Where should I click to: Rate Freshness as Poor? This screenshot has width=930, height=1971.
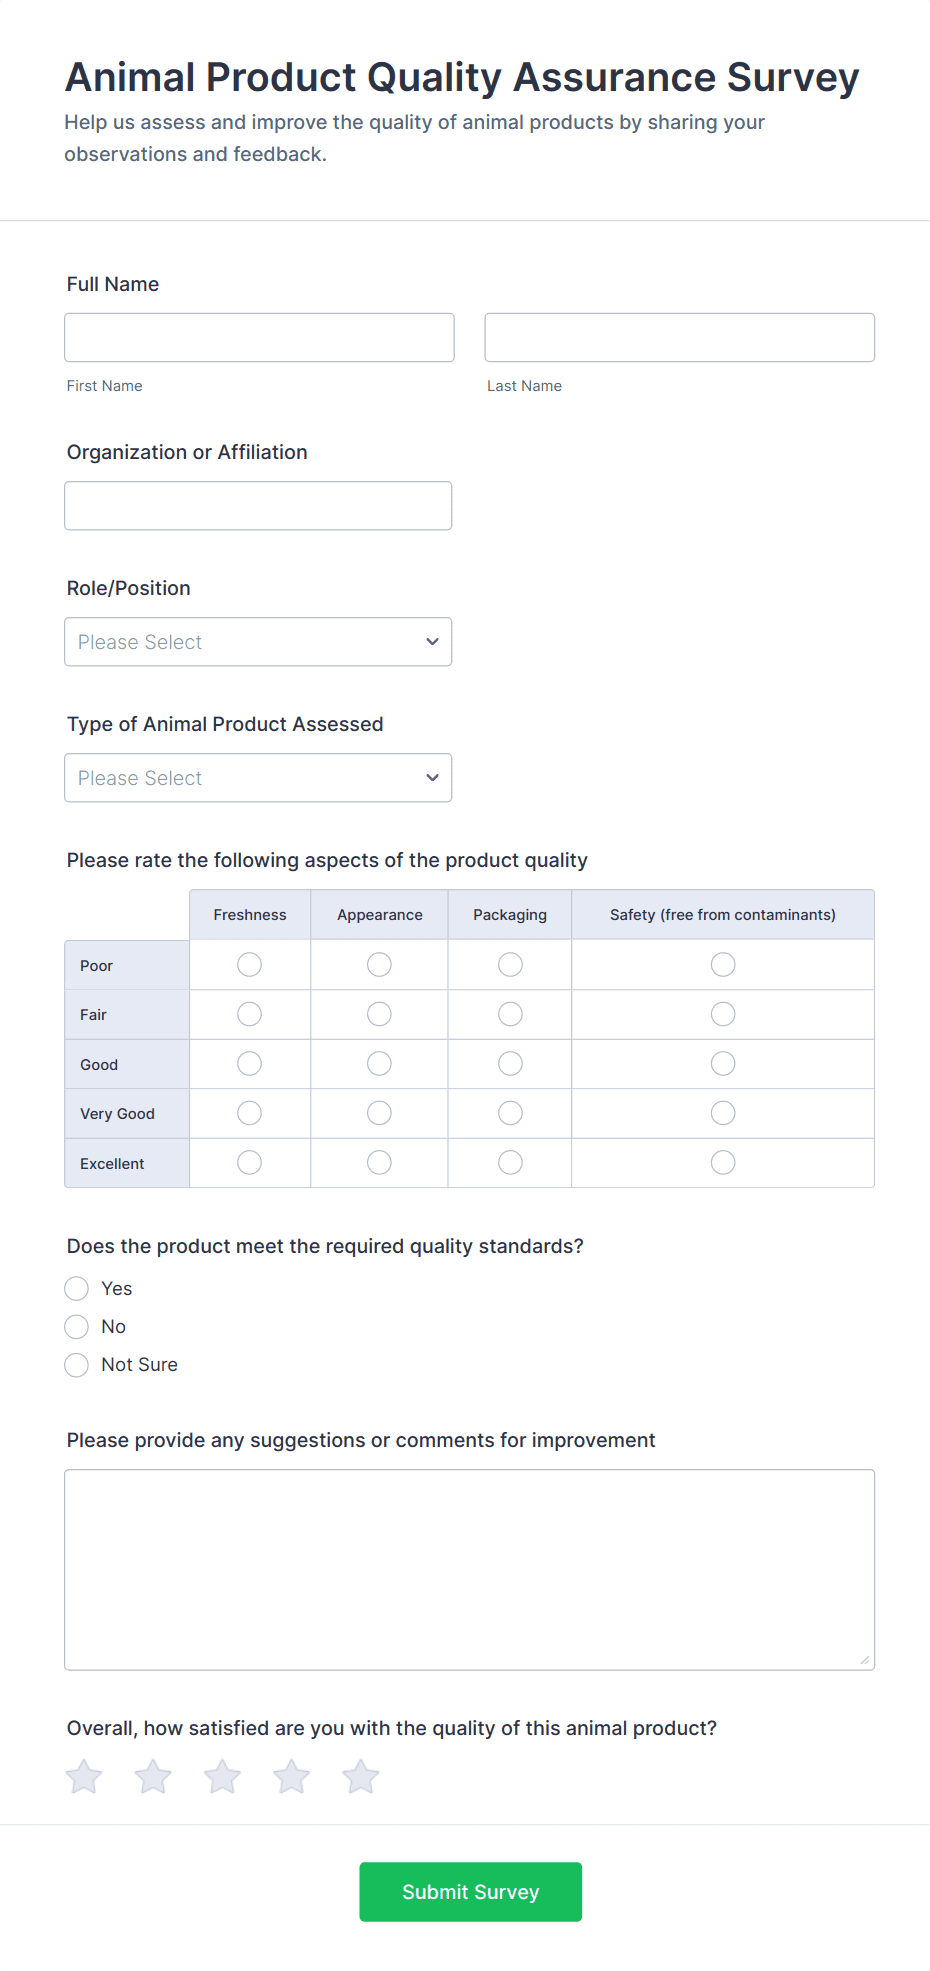click(250, 965)
